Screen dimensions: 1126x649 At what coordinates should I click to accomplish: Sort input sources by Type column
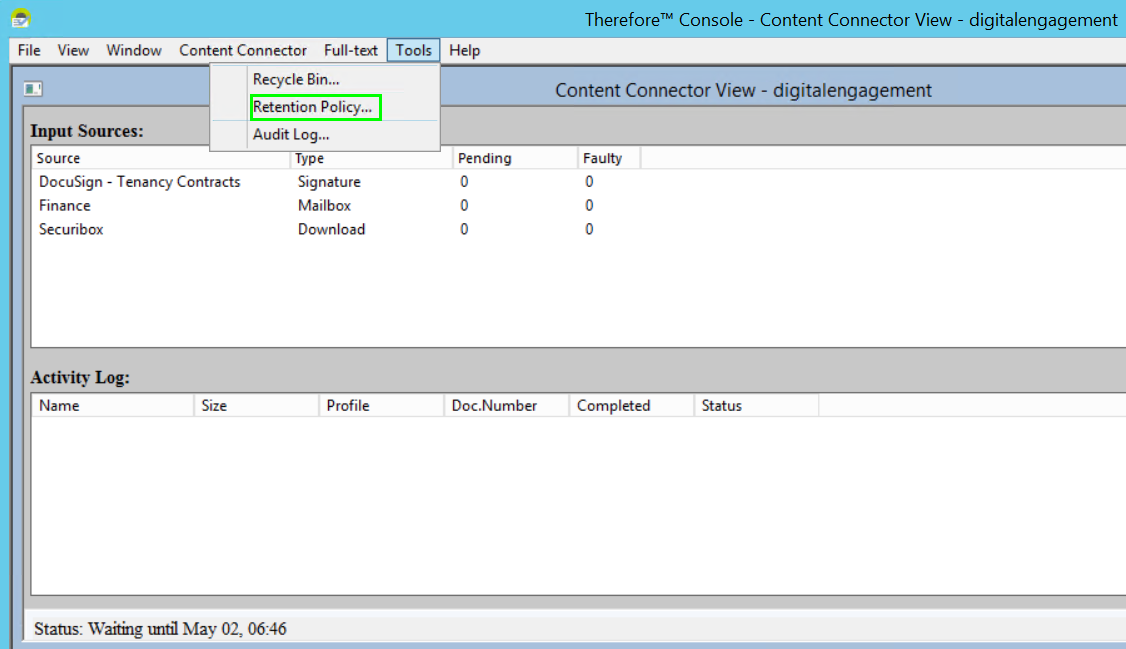371,158
